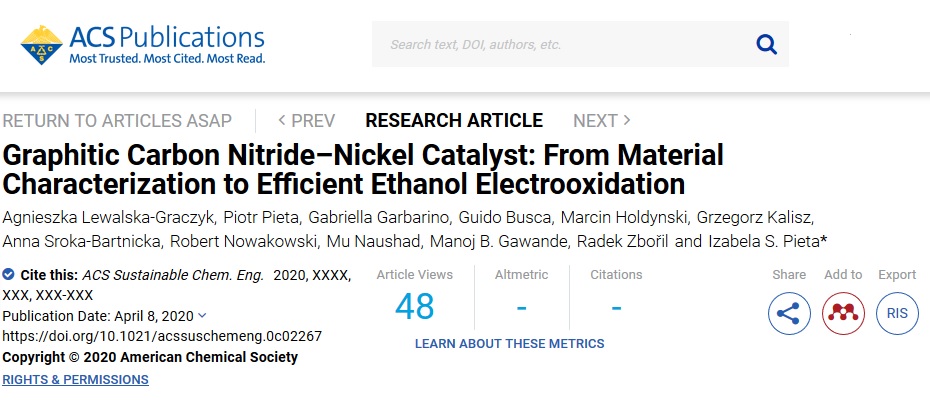Open the Share icon button
This screenshot has height=402, width=930.
point(789,314)
